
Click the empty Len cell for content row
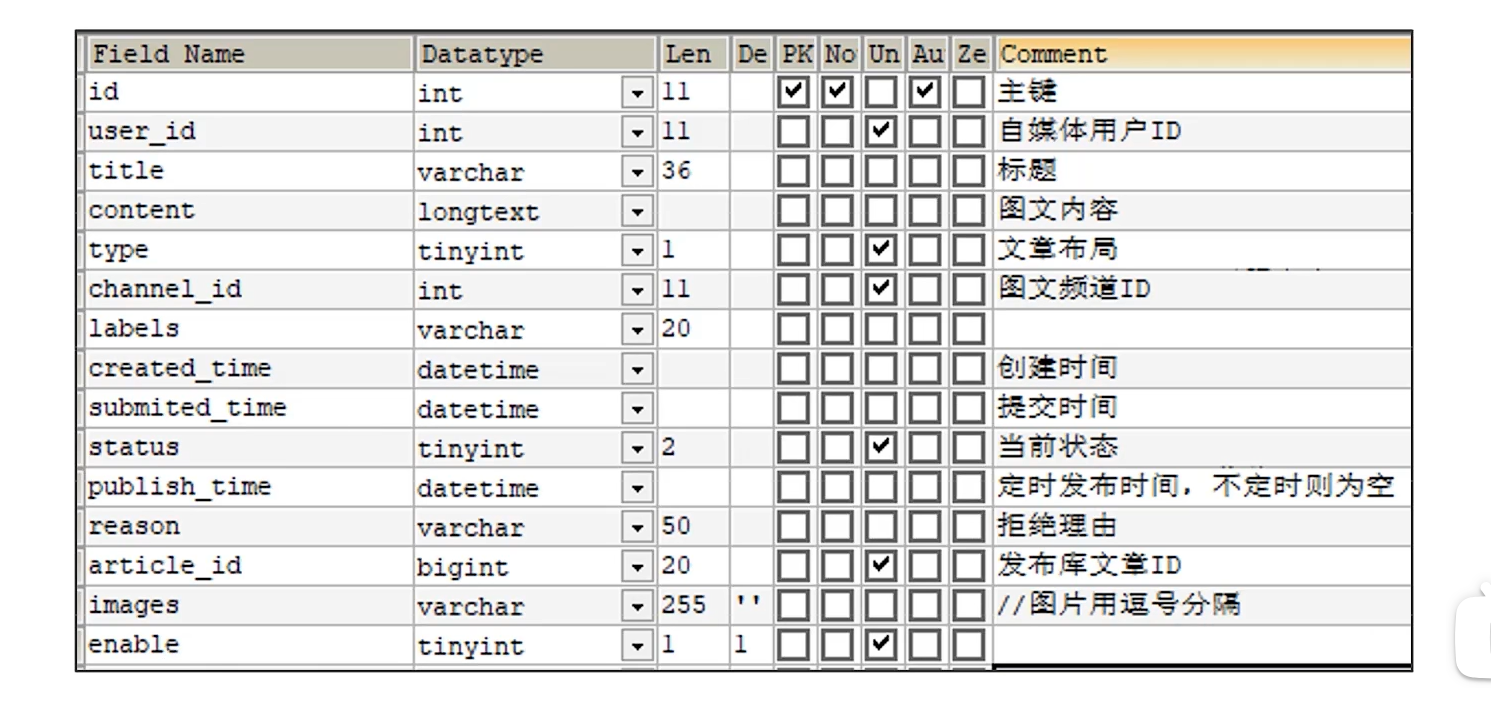[694, 210]
